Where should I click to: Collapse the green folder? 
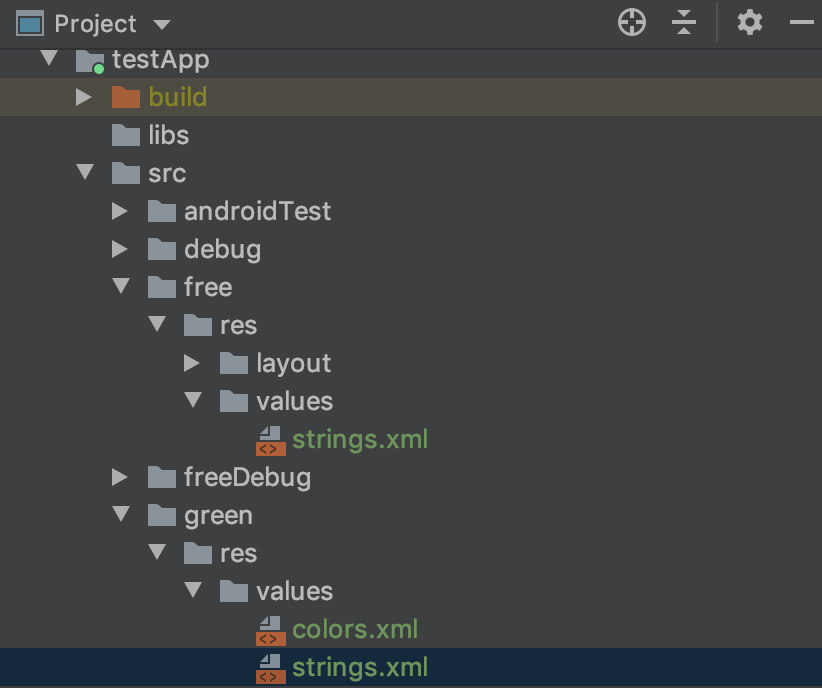pyautogui.click(x=121, y=514)
